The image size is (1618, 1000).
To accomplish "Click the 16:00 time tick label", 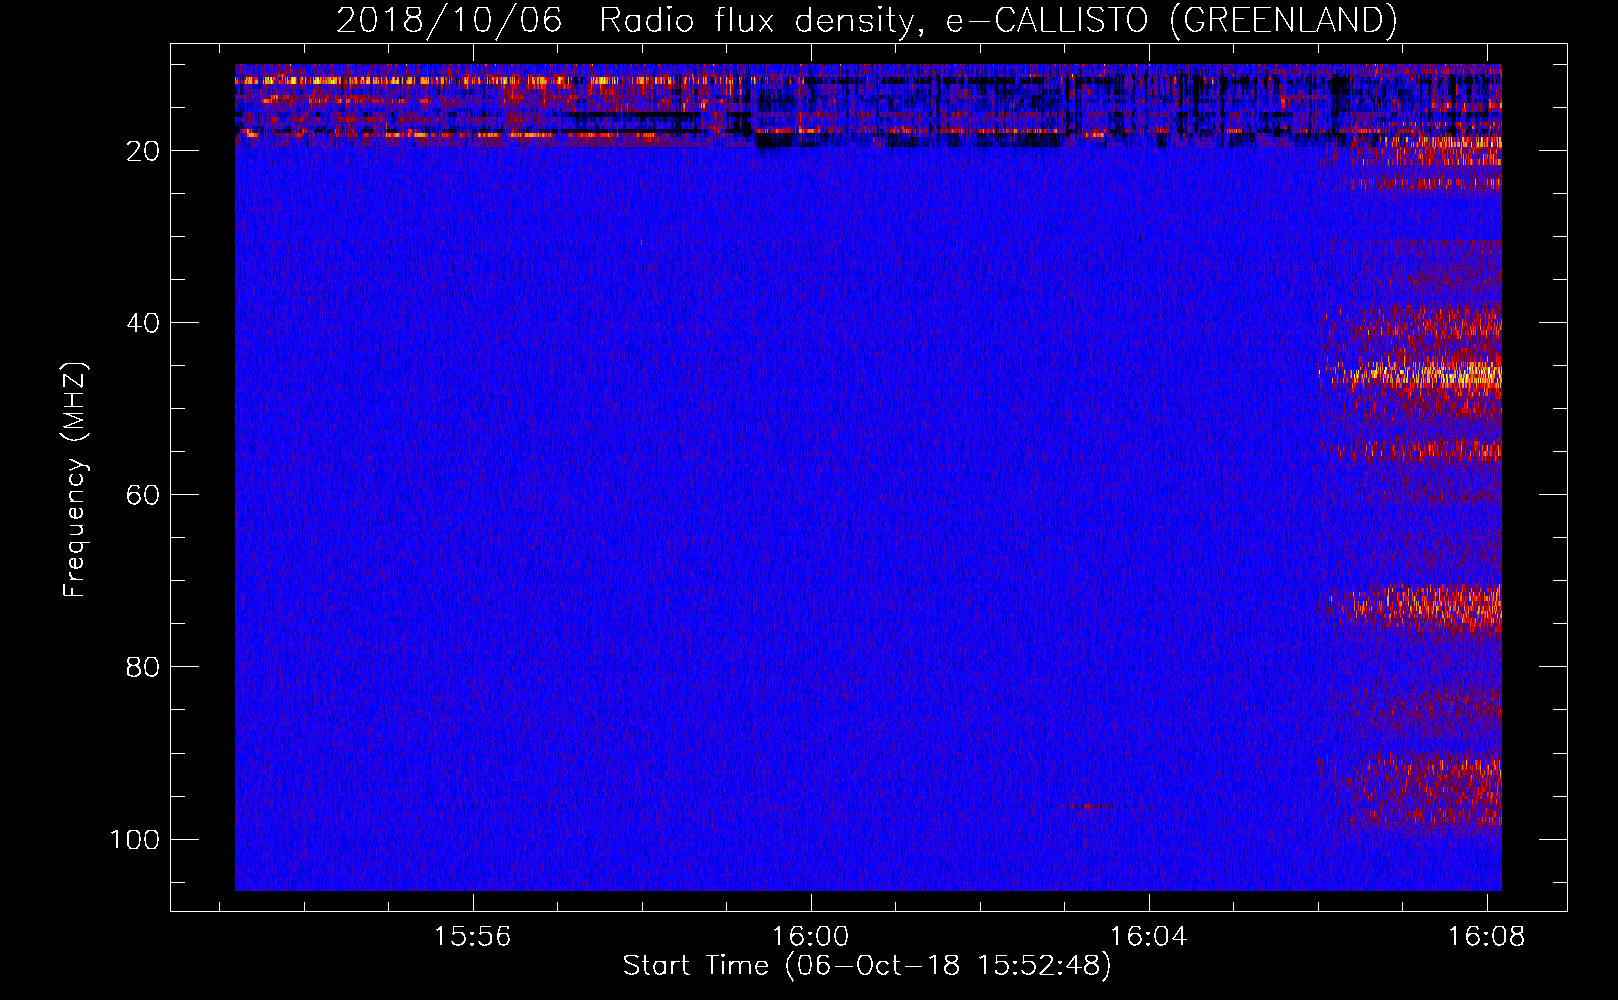I will pos(810,936).
